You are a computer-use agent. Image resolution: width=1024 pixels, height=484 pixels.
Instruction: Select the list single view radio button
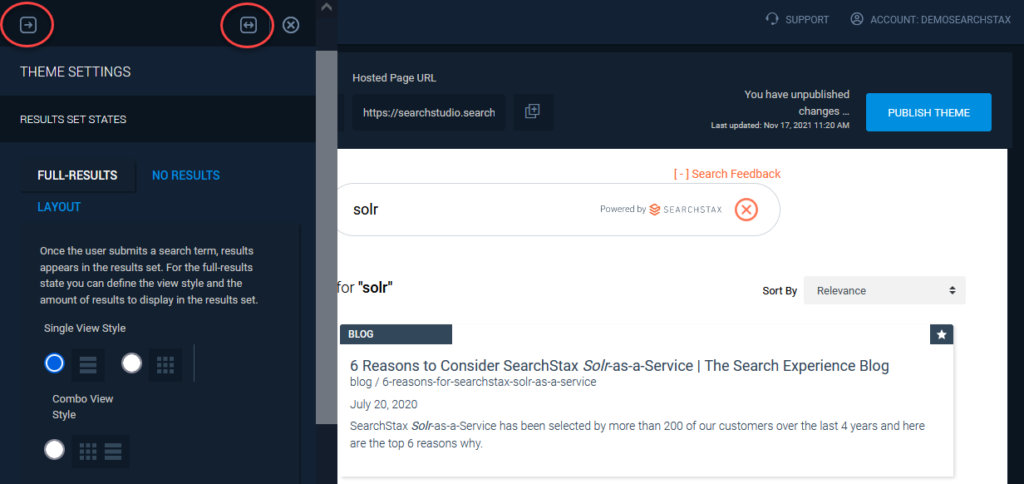click(54, 363)
